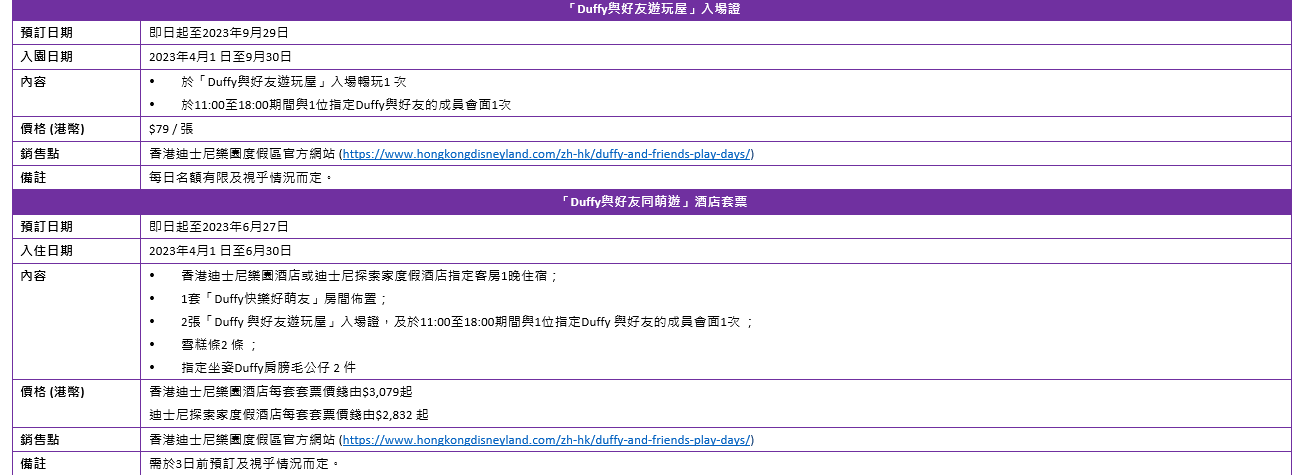
Task: Select the bullet item 入場暢玩1次
Action: 293,81
